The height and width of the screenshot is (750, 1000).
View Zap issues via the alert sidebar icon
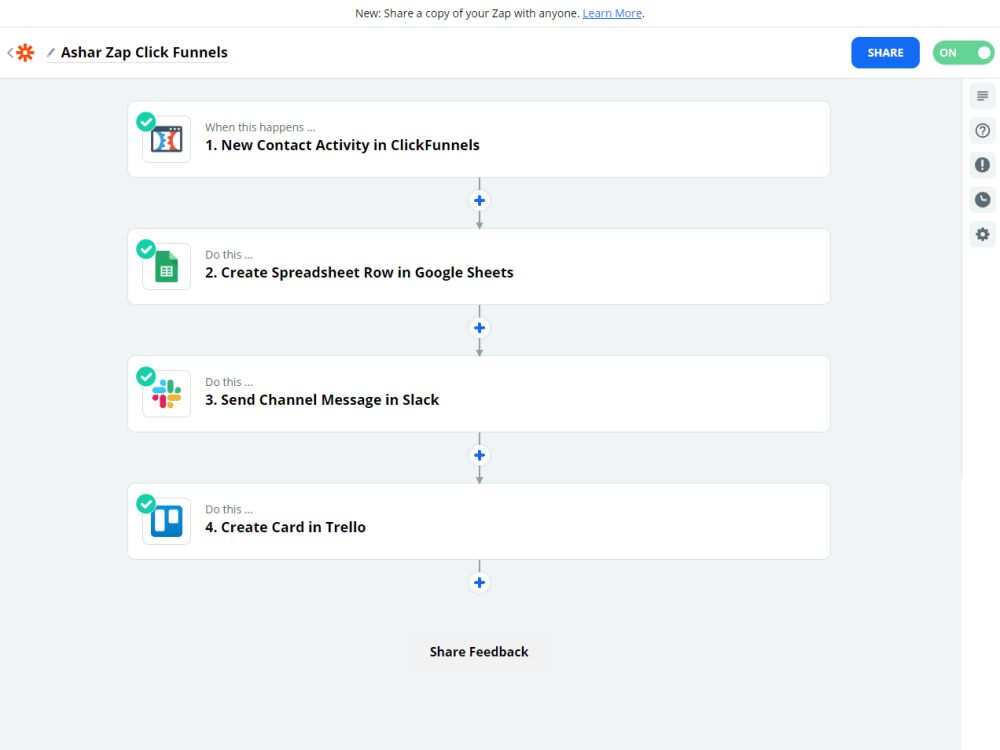point(982,164)
